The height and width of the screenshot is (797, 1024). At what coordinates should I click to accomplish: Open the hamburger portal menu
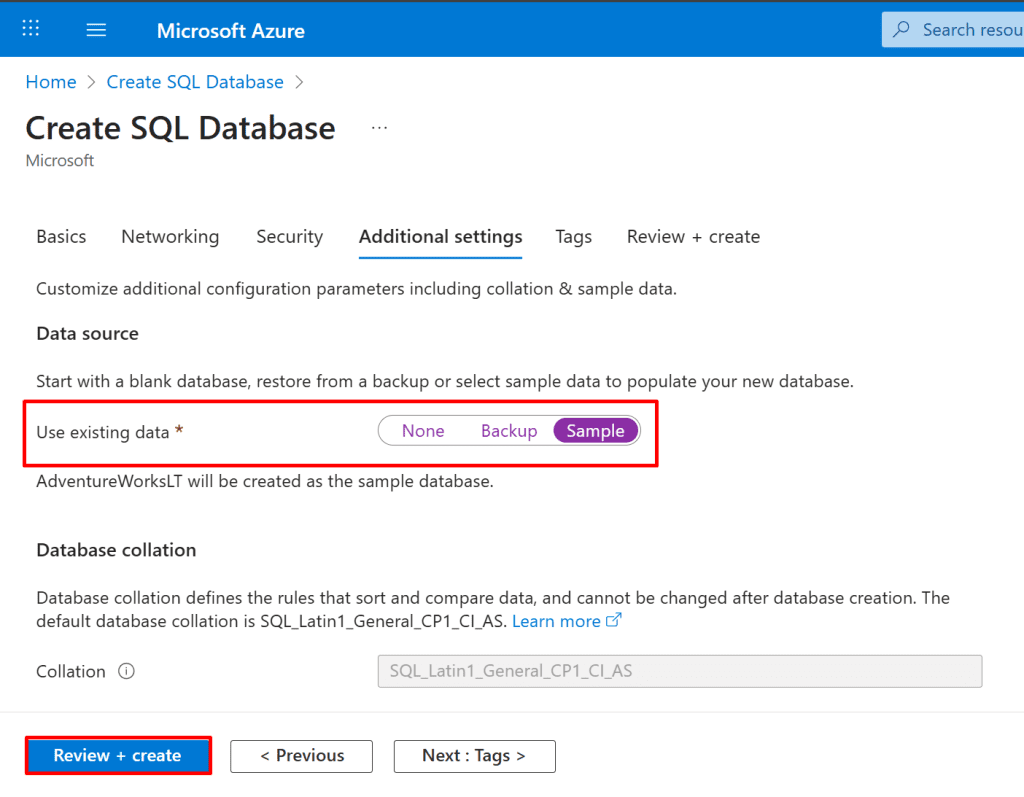click(96, 30)
